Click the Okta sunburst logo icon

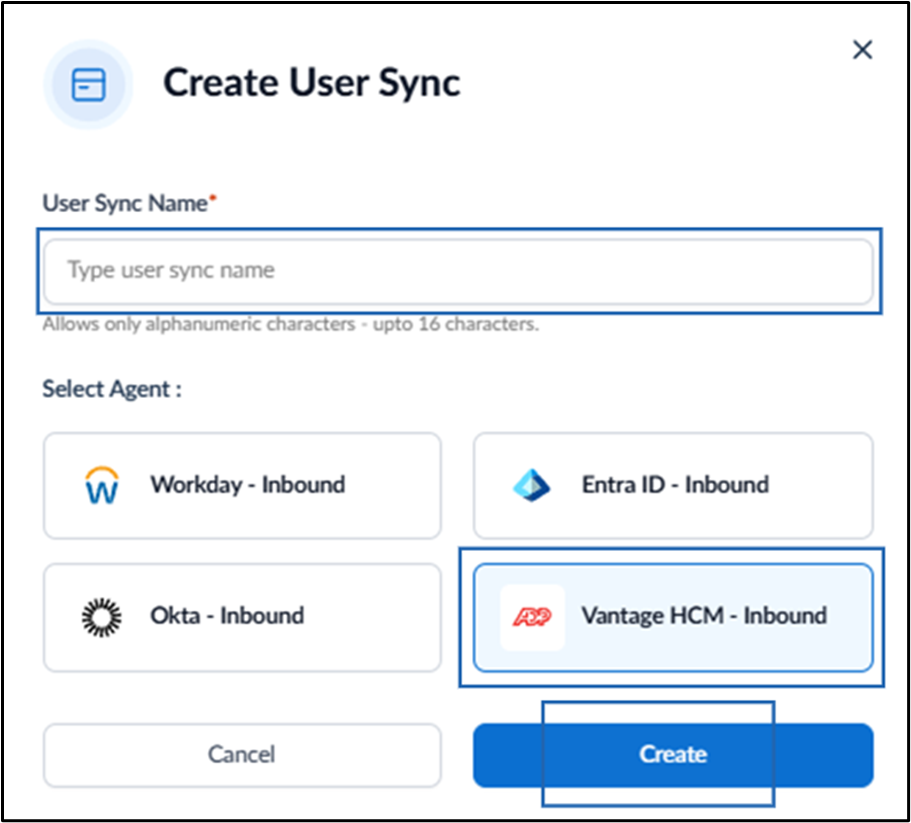(102, 617)
